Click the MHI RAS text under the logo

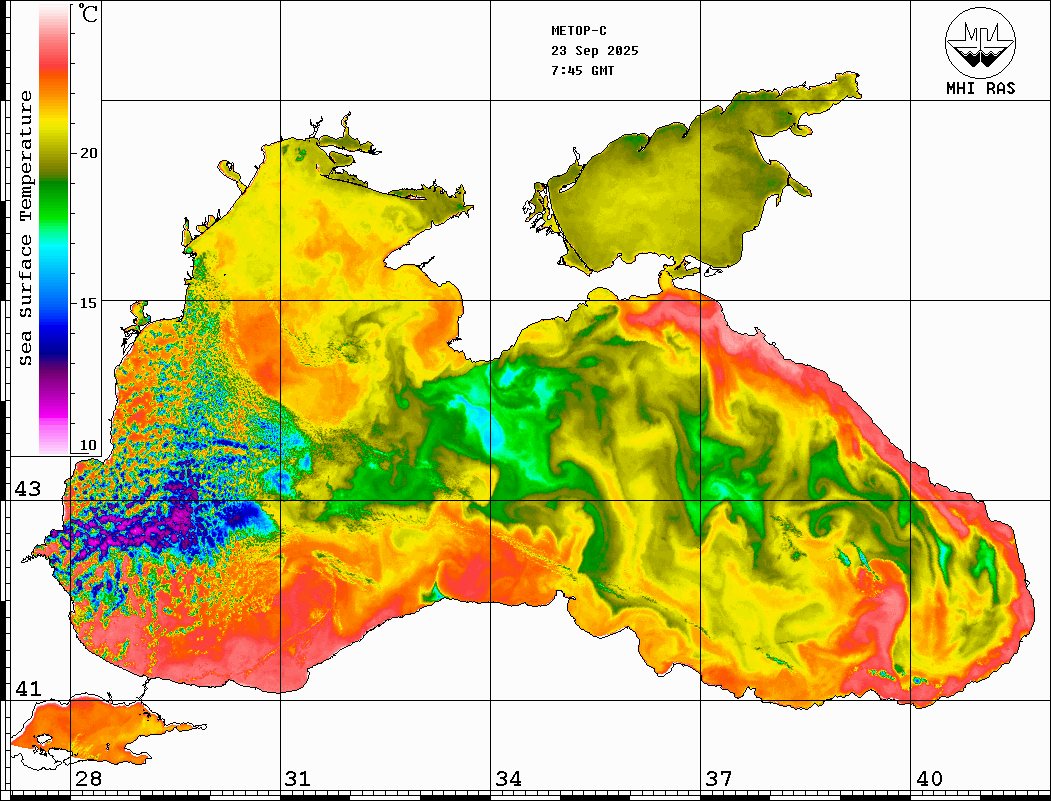click(x=980, y=88)
